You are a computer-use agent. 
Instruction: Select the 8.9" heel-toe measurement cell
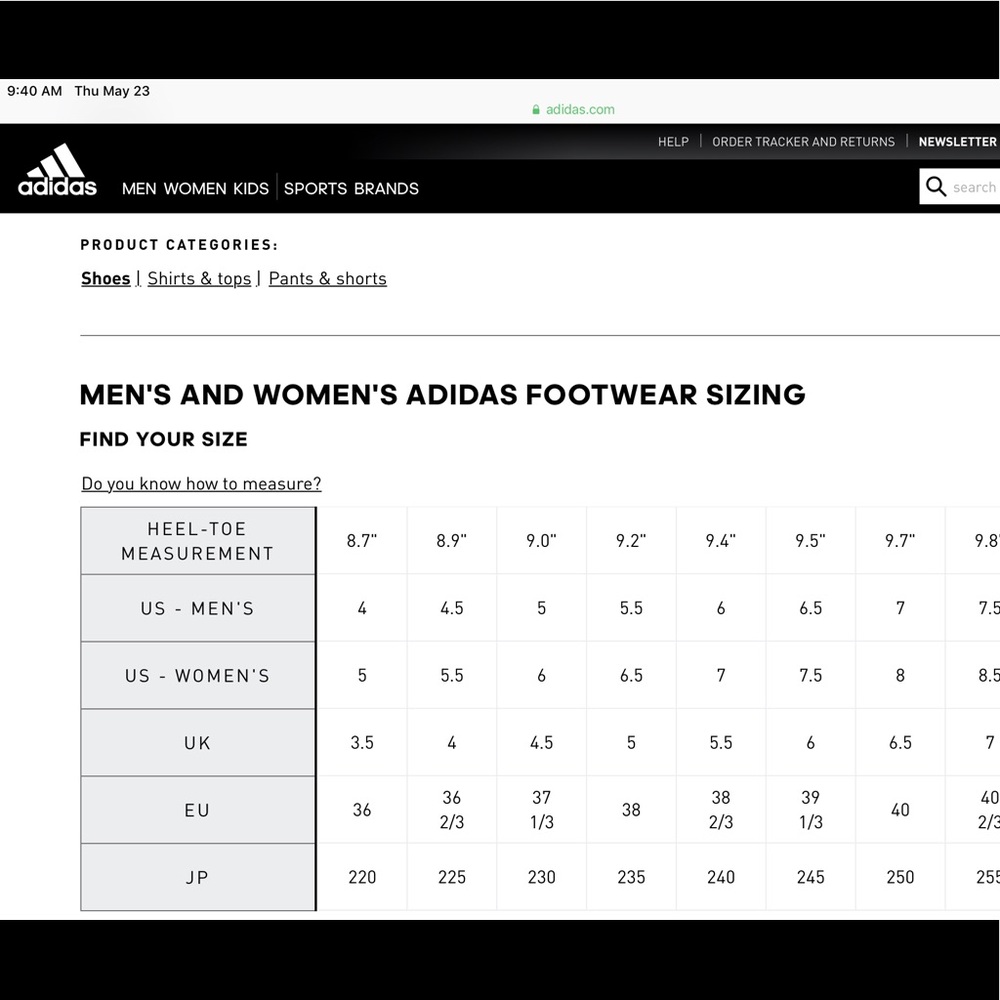[x=452, y=541]
